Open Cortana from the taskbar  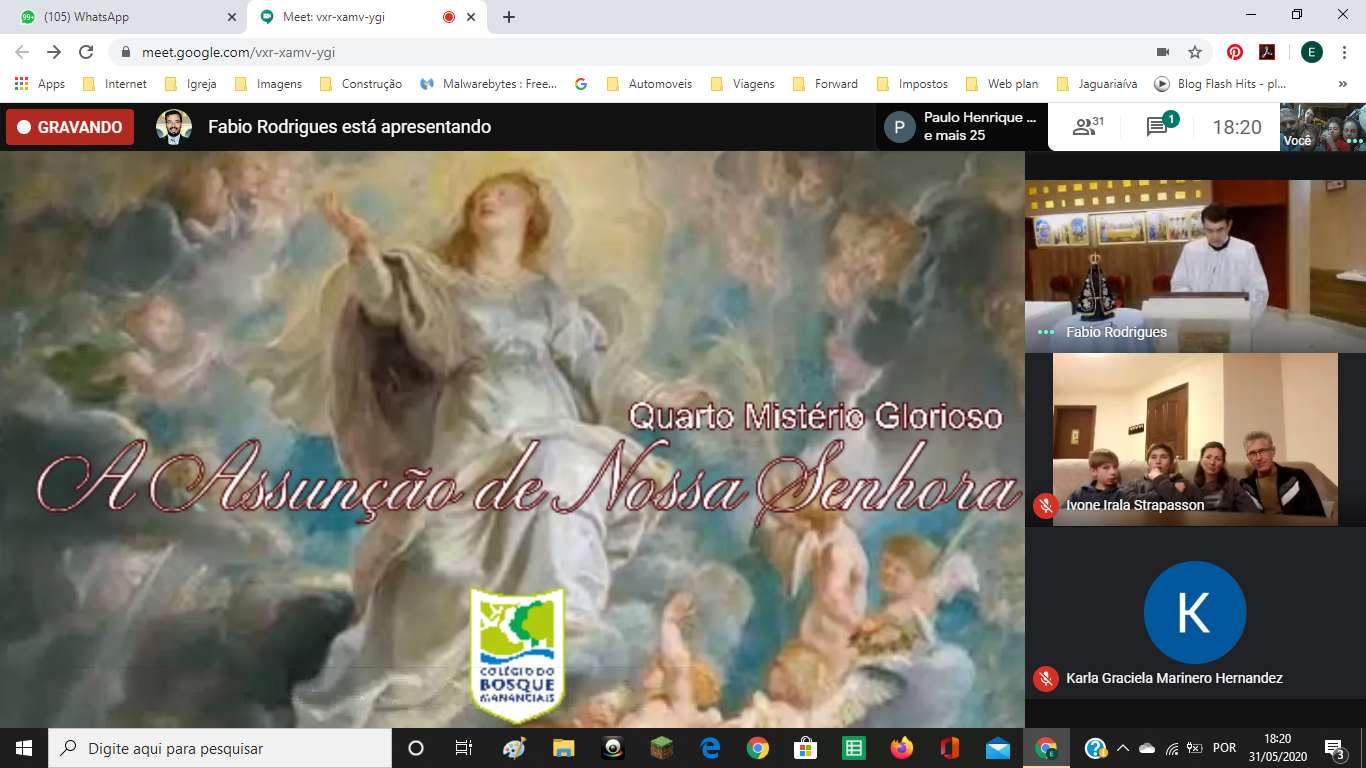click(416, 748)
